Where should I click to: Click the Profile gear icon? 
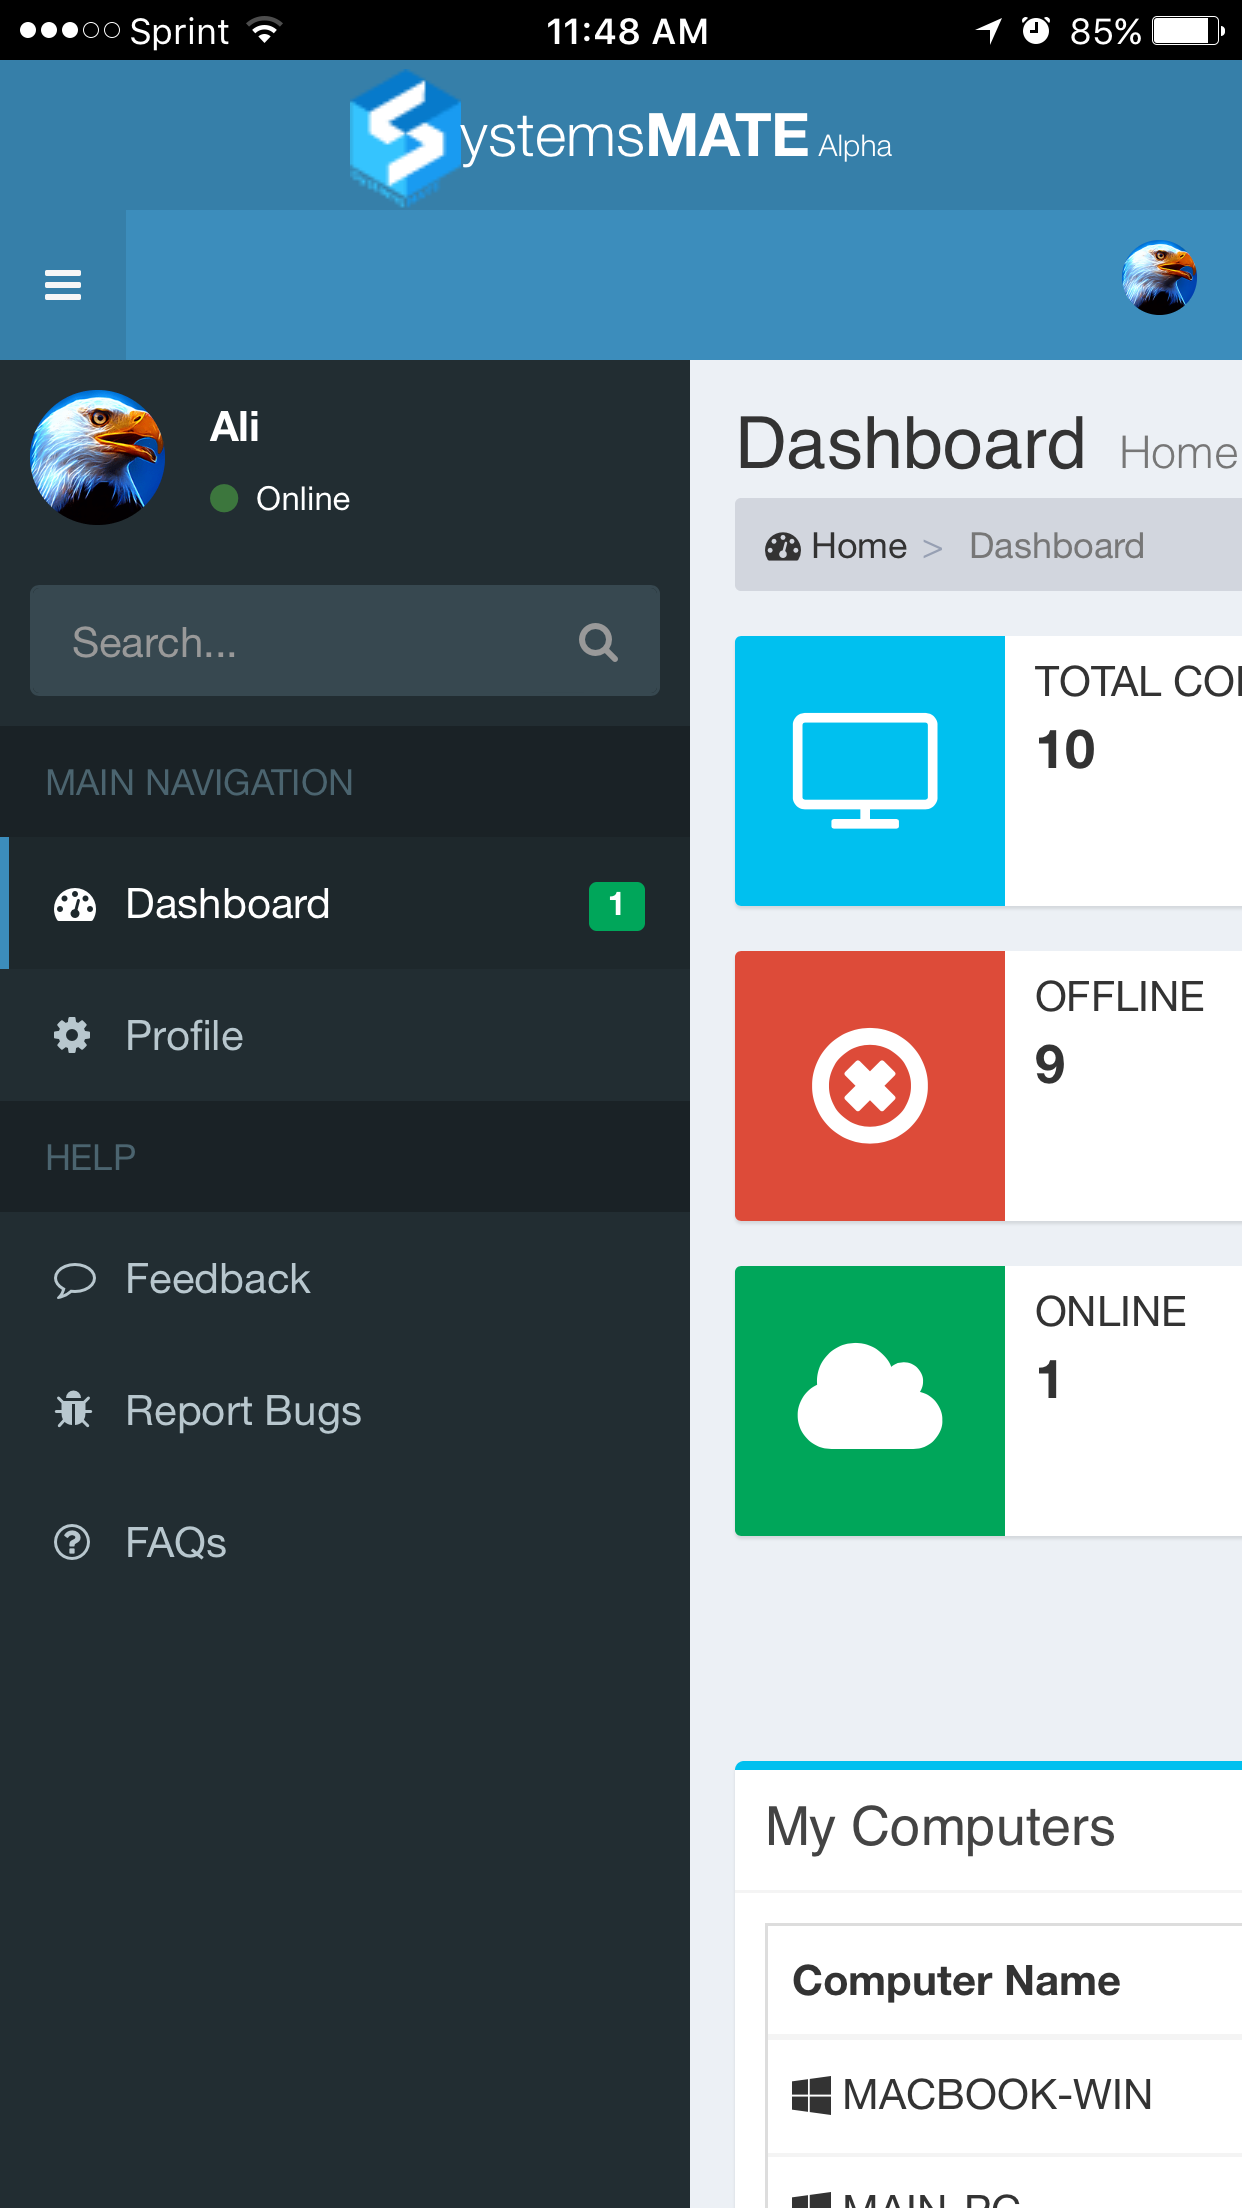pos(72,1035)
